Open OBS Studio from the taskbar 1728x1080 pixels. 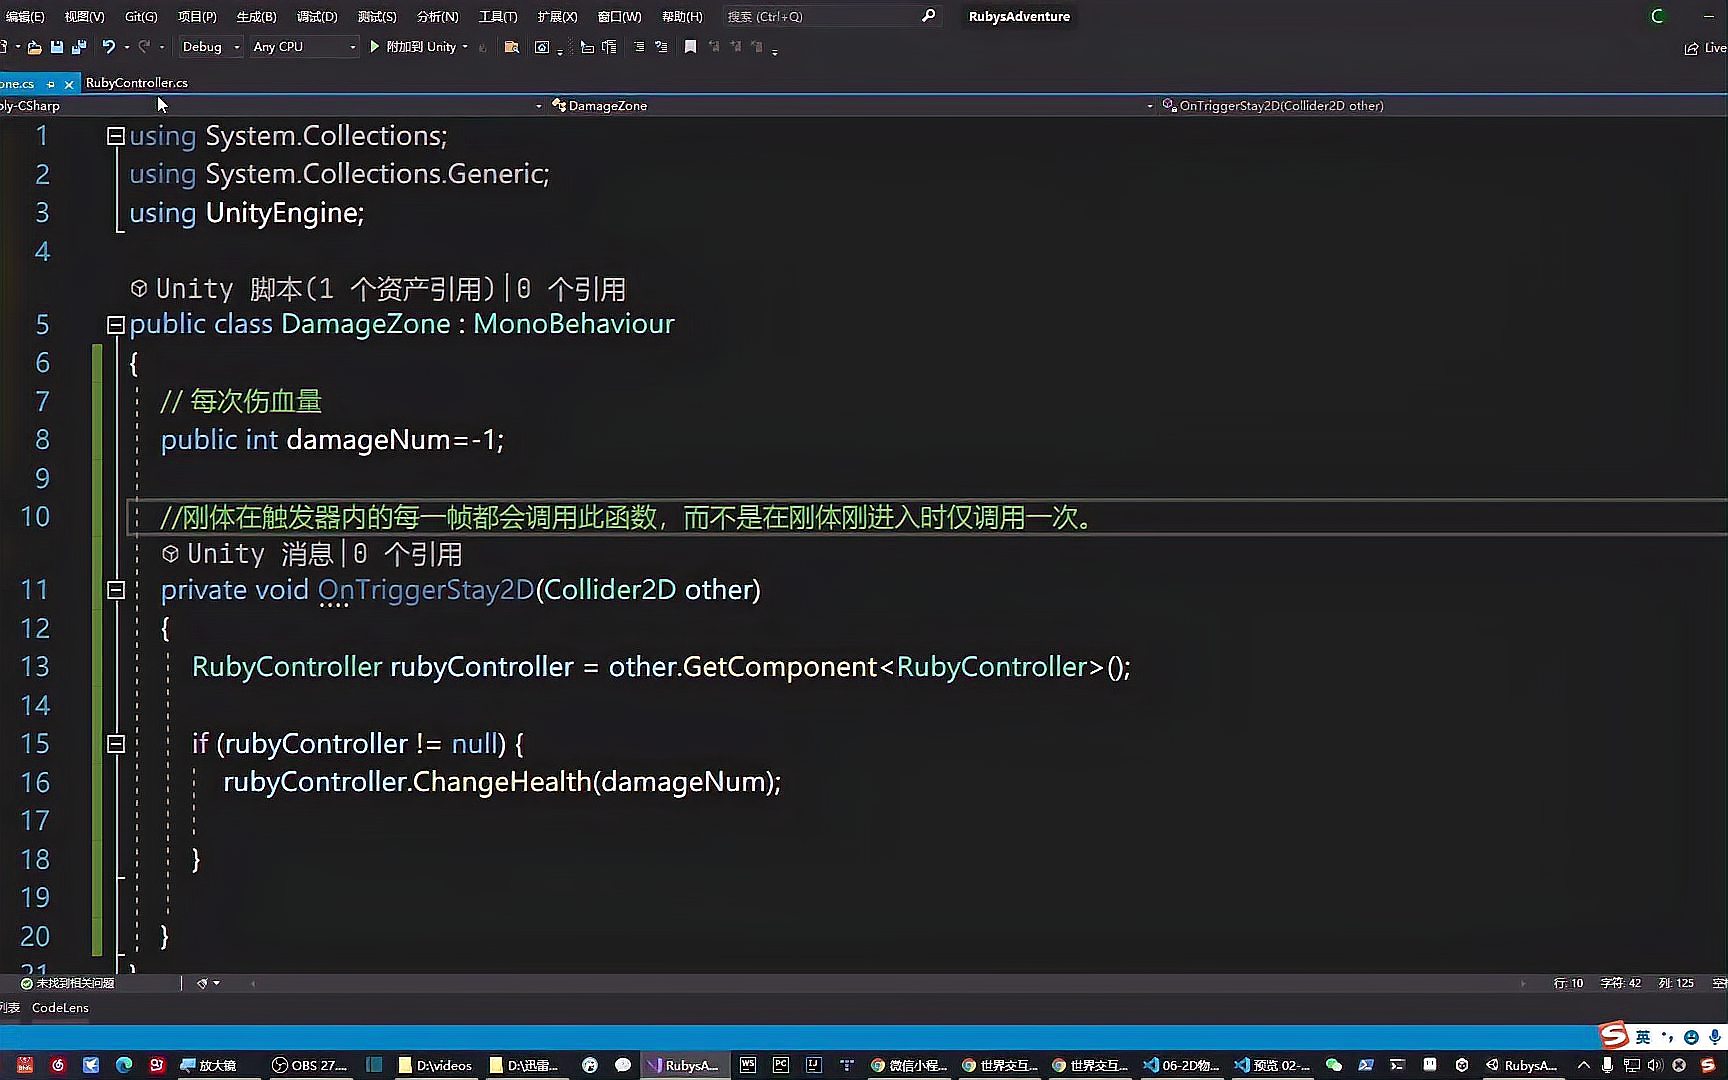pos(310,1065)
